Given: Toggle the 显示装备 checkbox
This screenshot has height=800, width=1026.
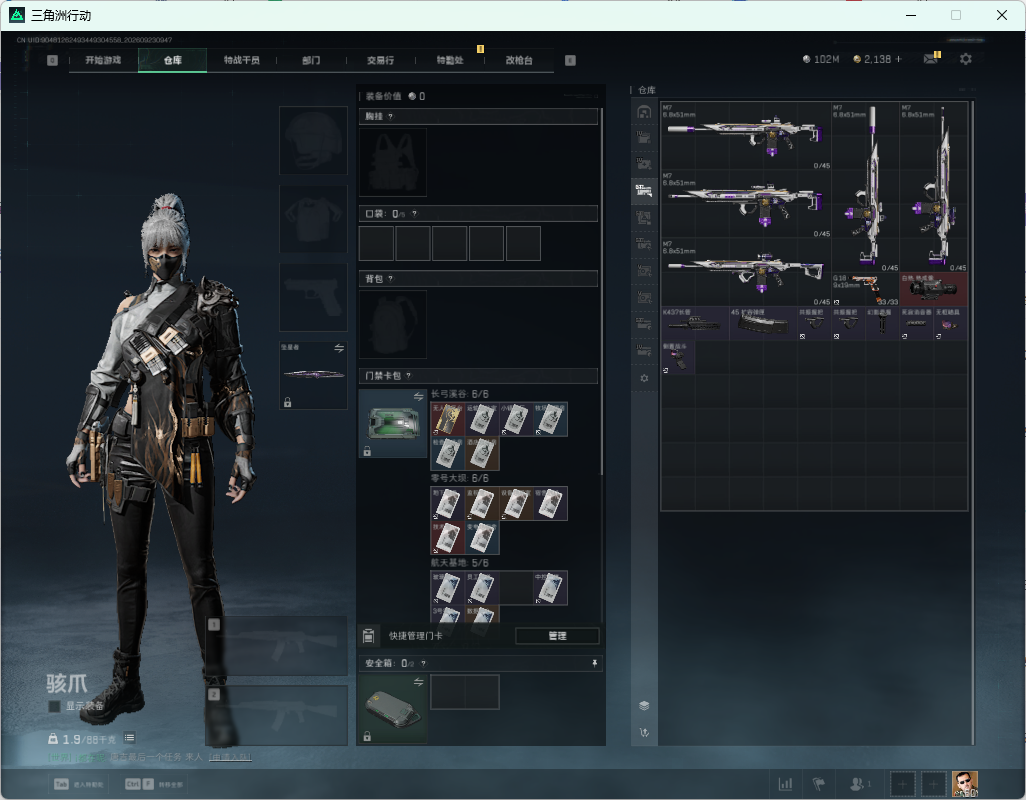Looking at the screenshot, I should tap(54, 706).
